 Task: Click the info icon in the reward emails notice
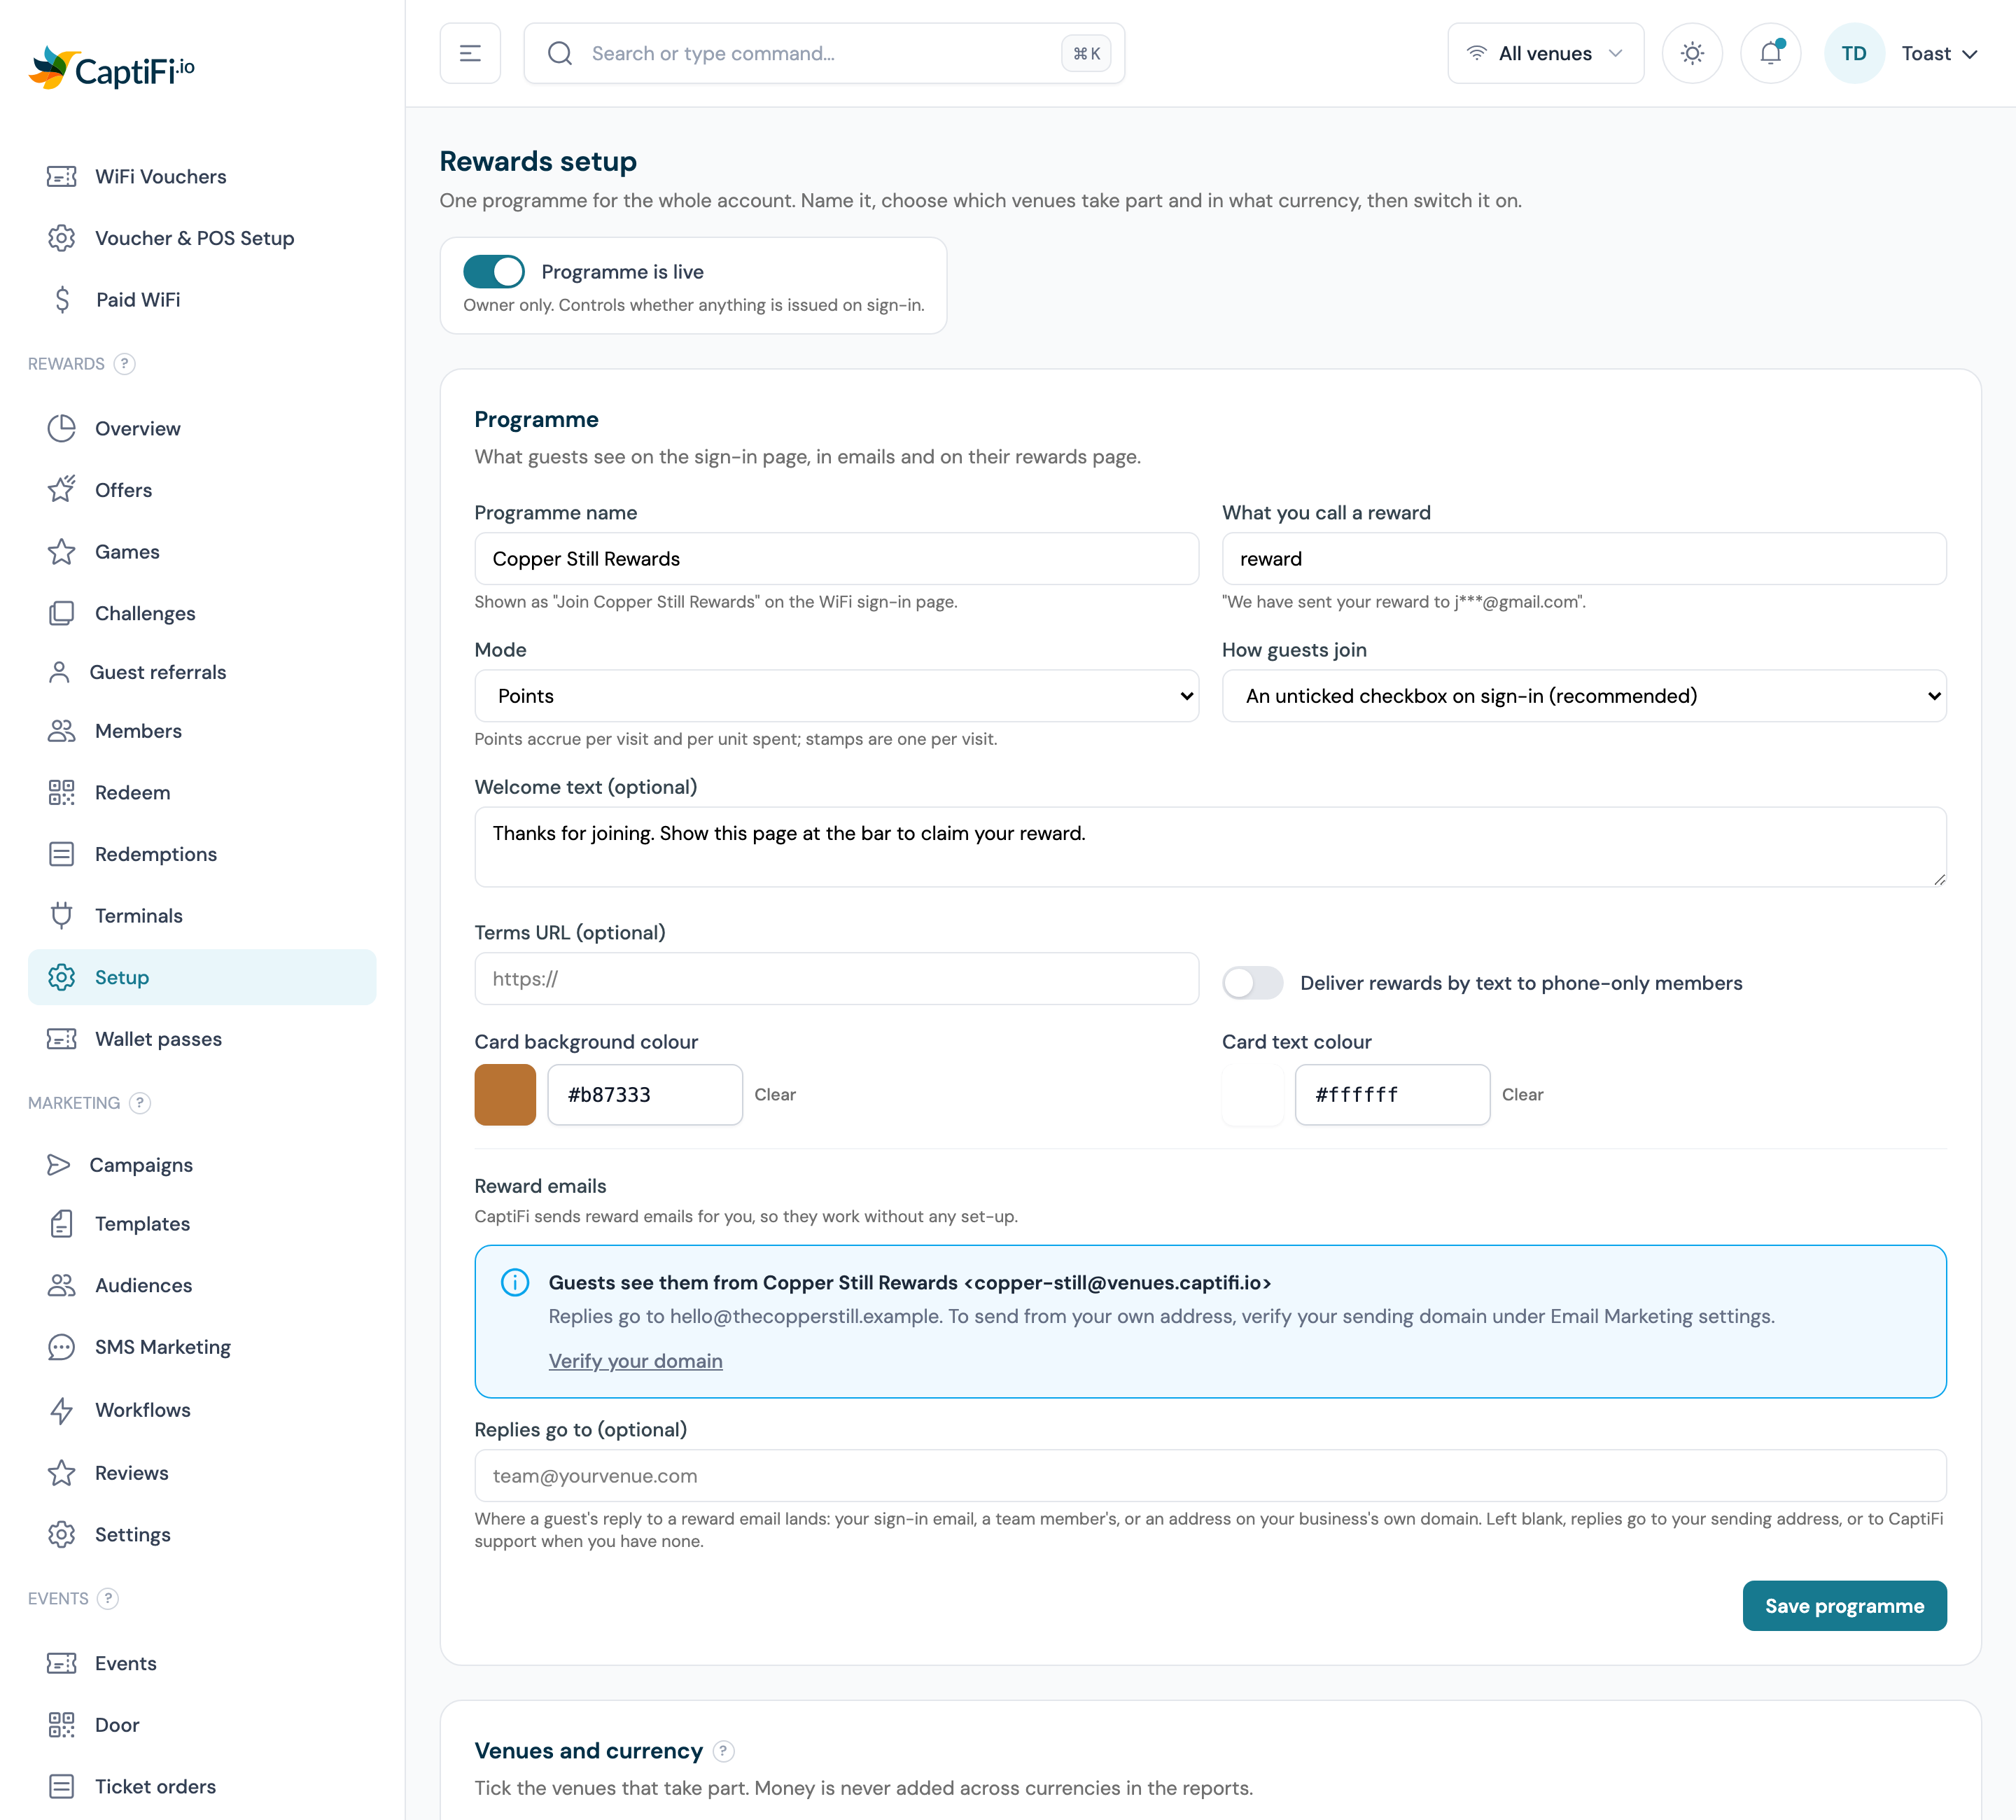tap(515, 1282)
